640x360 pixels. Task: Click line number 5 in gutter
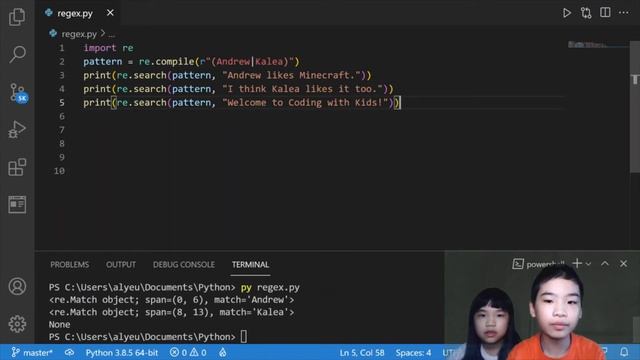(x=62, y=102)
